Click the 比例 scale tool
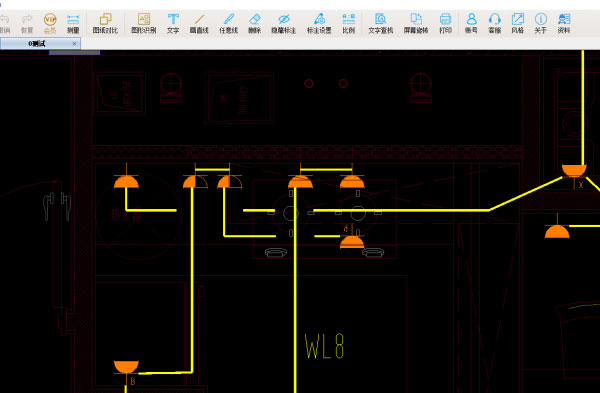 (x=349, y=23)
